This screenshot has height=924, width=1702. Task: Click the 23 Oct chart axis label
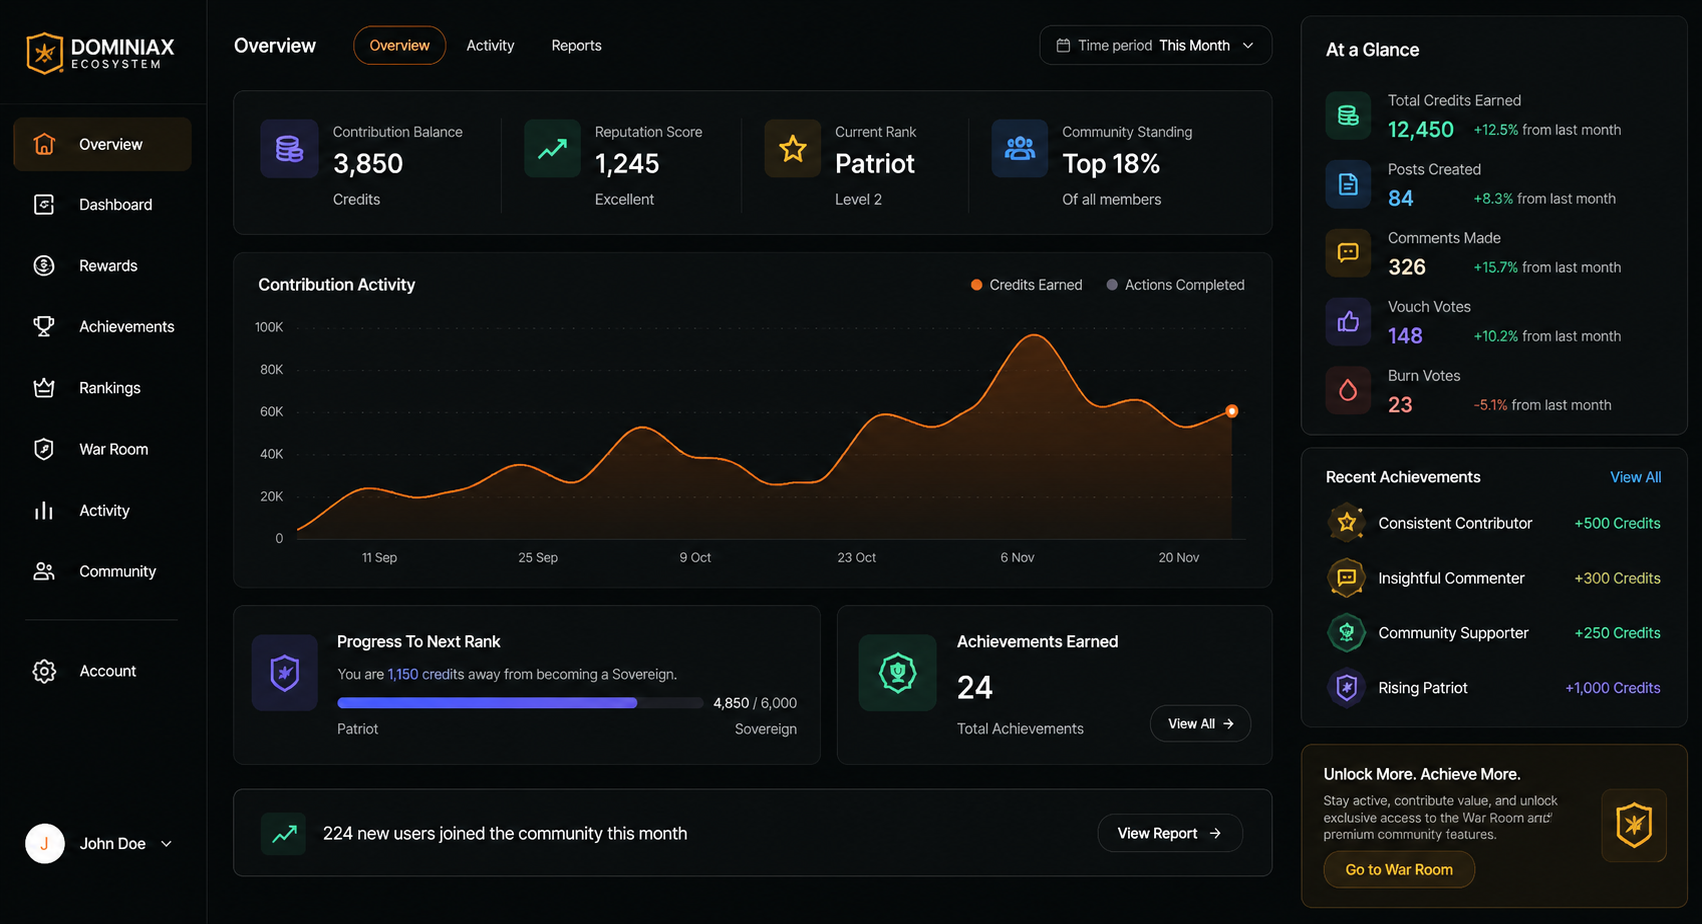tap(857, 558)
